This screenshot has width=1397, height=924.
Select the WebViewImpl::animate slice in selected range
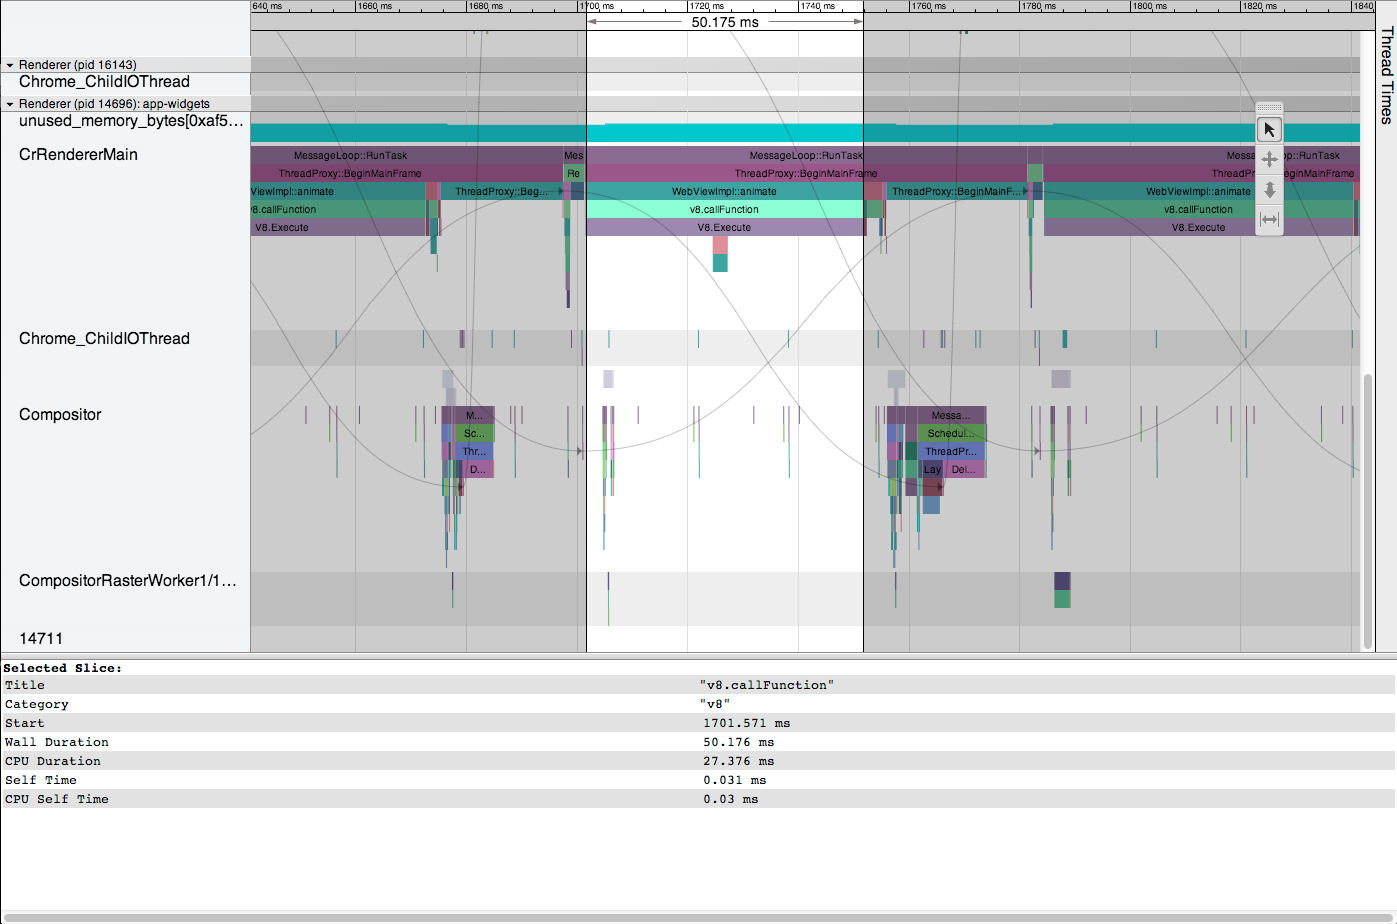724,192
